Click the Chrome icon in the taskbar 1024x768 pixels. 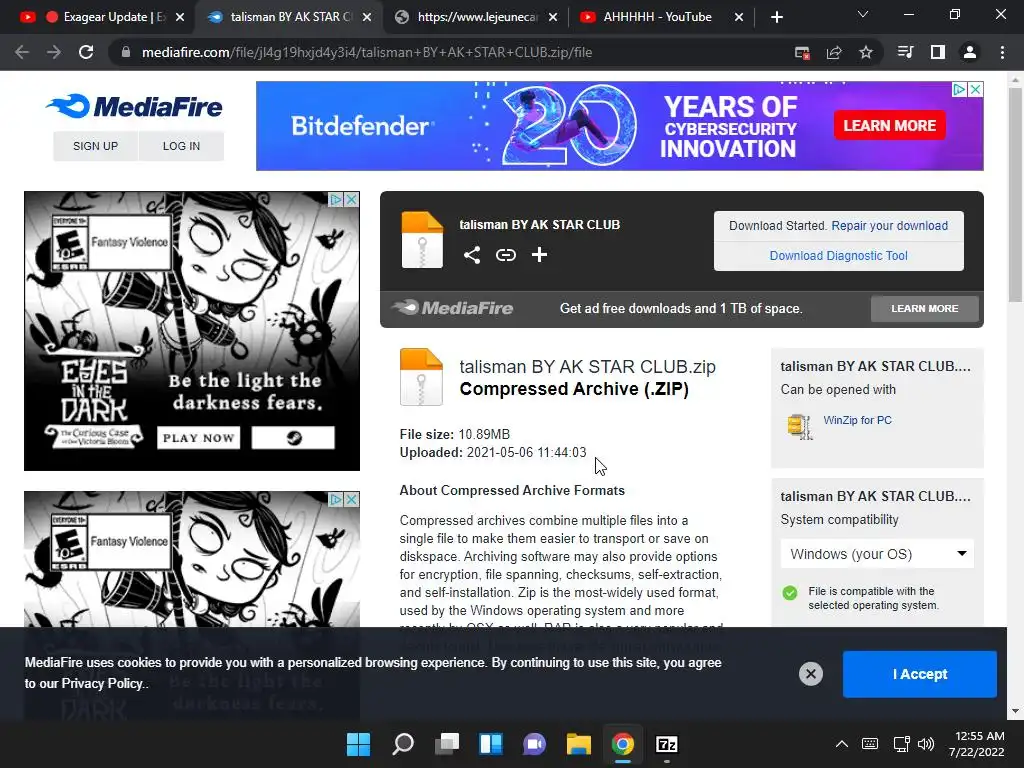(x=623, y=744)
